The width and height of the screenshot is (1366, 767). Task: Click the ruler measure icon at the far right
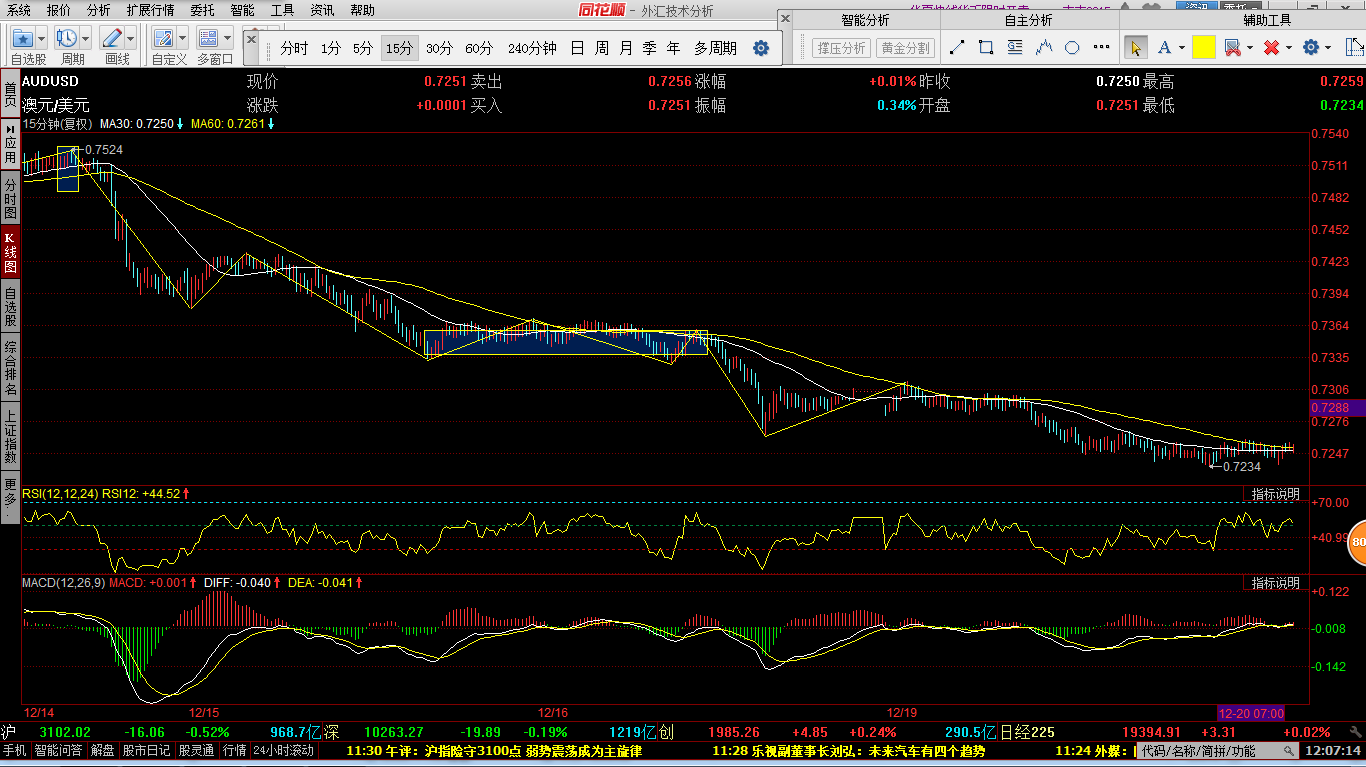click(1353, 47)
